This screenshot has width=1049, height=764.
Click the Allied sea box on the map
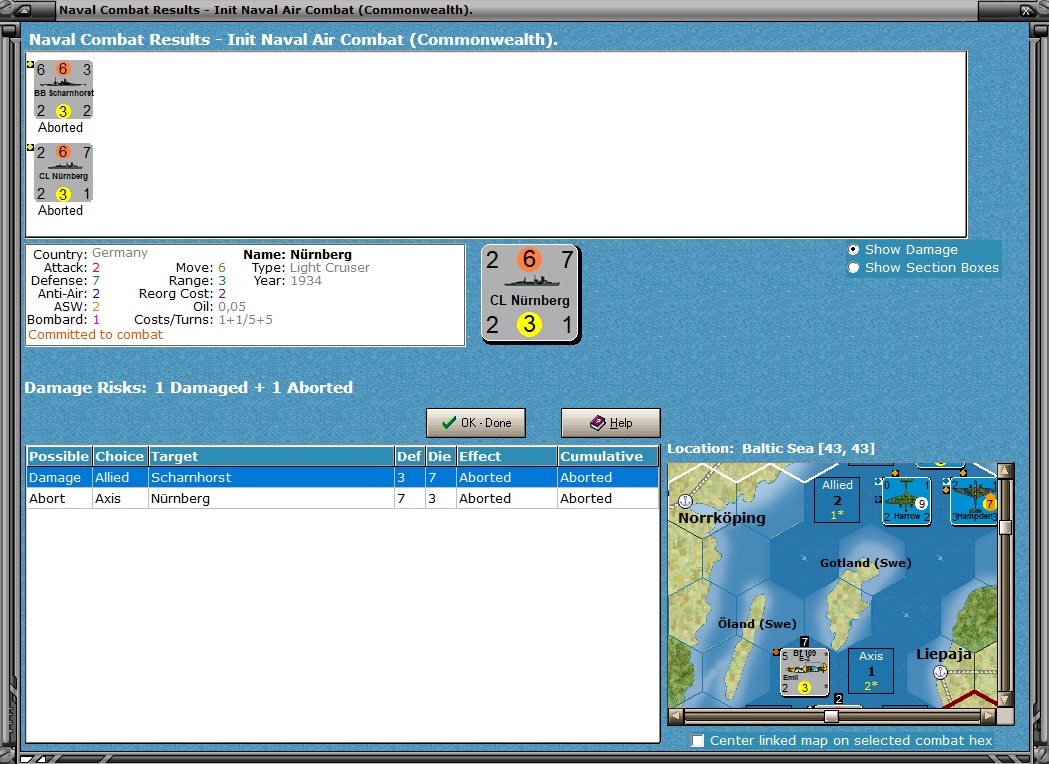[837, 500]
